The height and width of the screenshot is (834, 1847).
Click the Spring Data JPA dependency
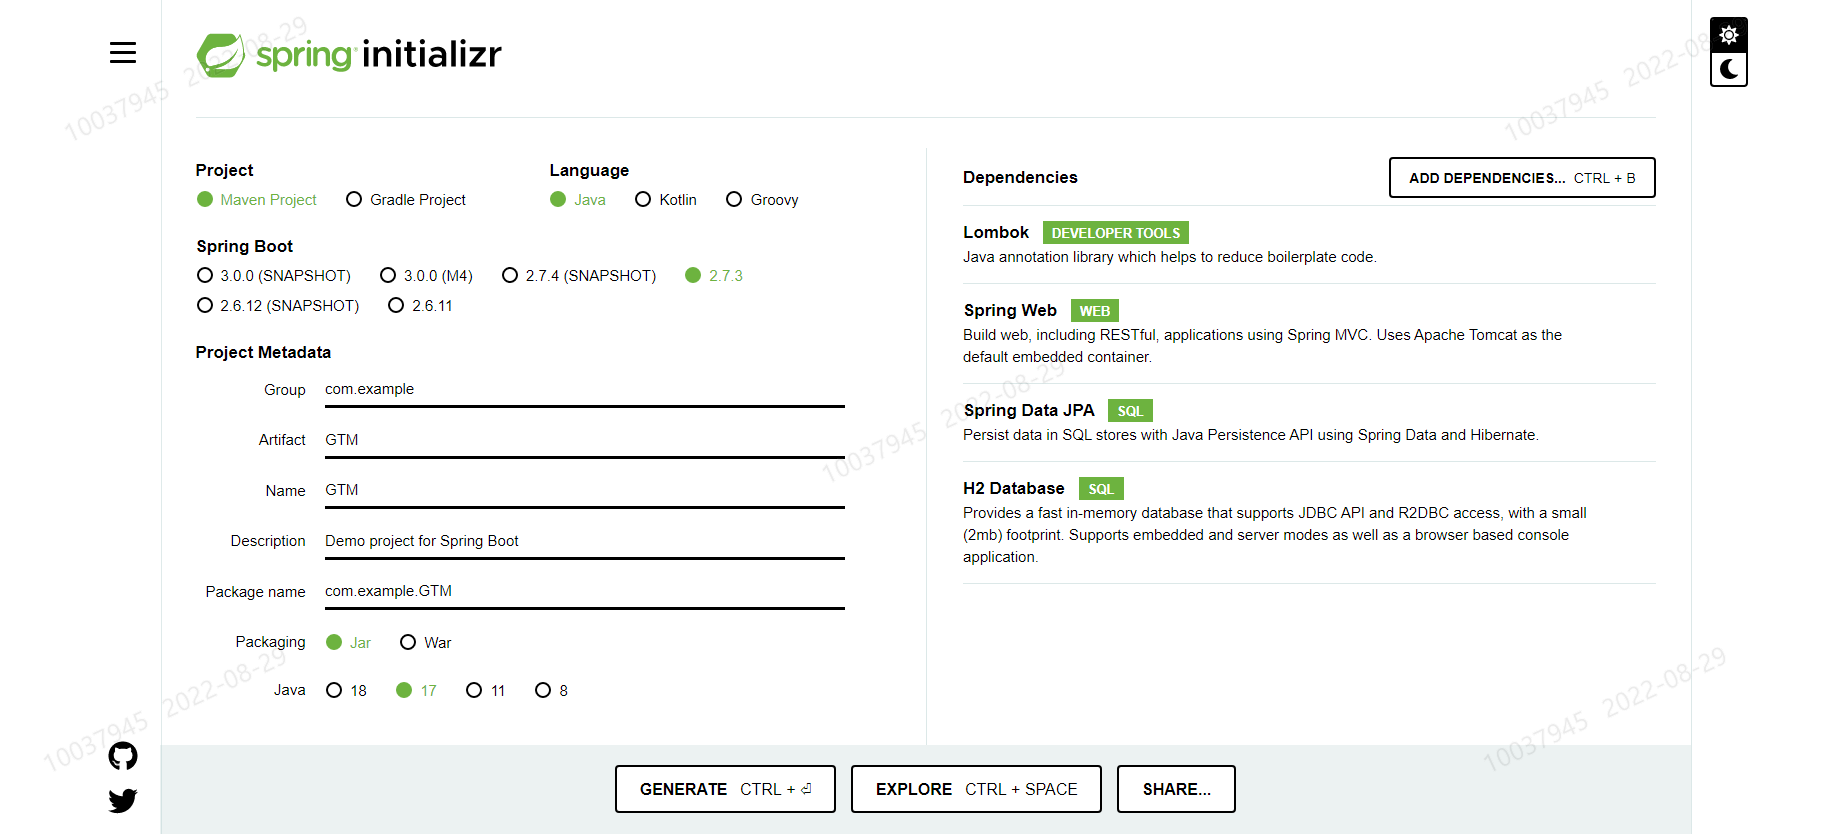tap(1309, 422)
